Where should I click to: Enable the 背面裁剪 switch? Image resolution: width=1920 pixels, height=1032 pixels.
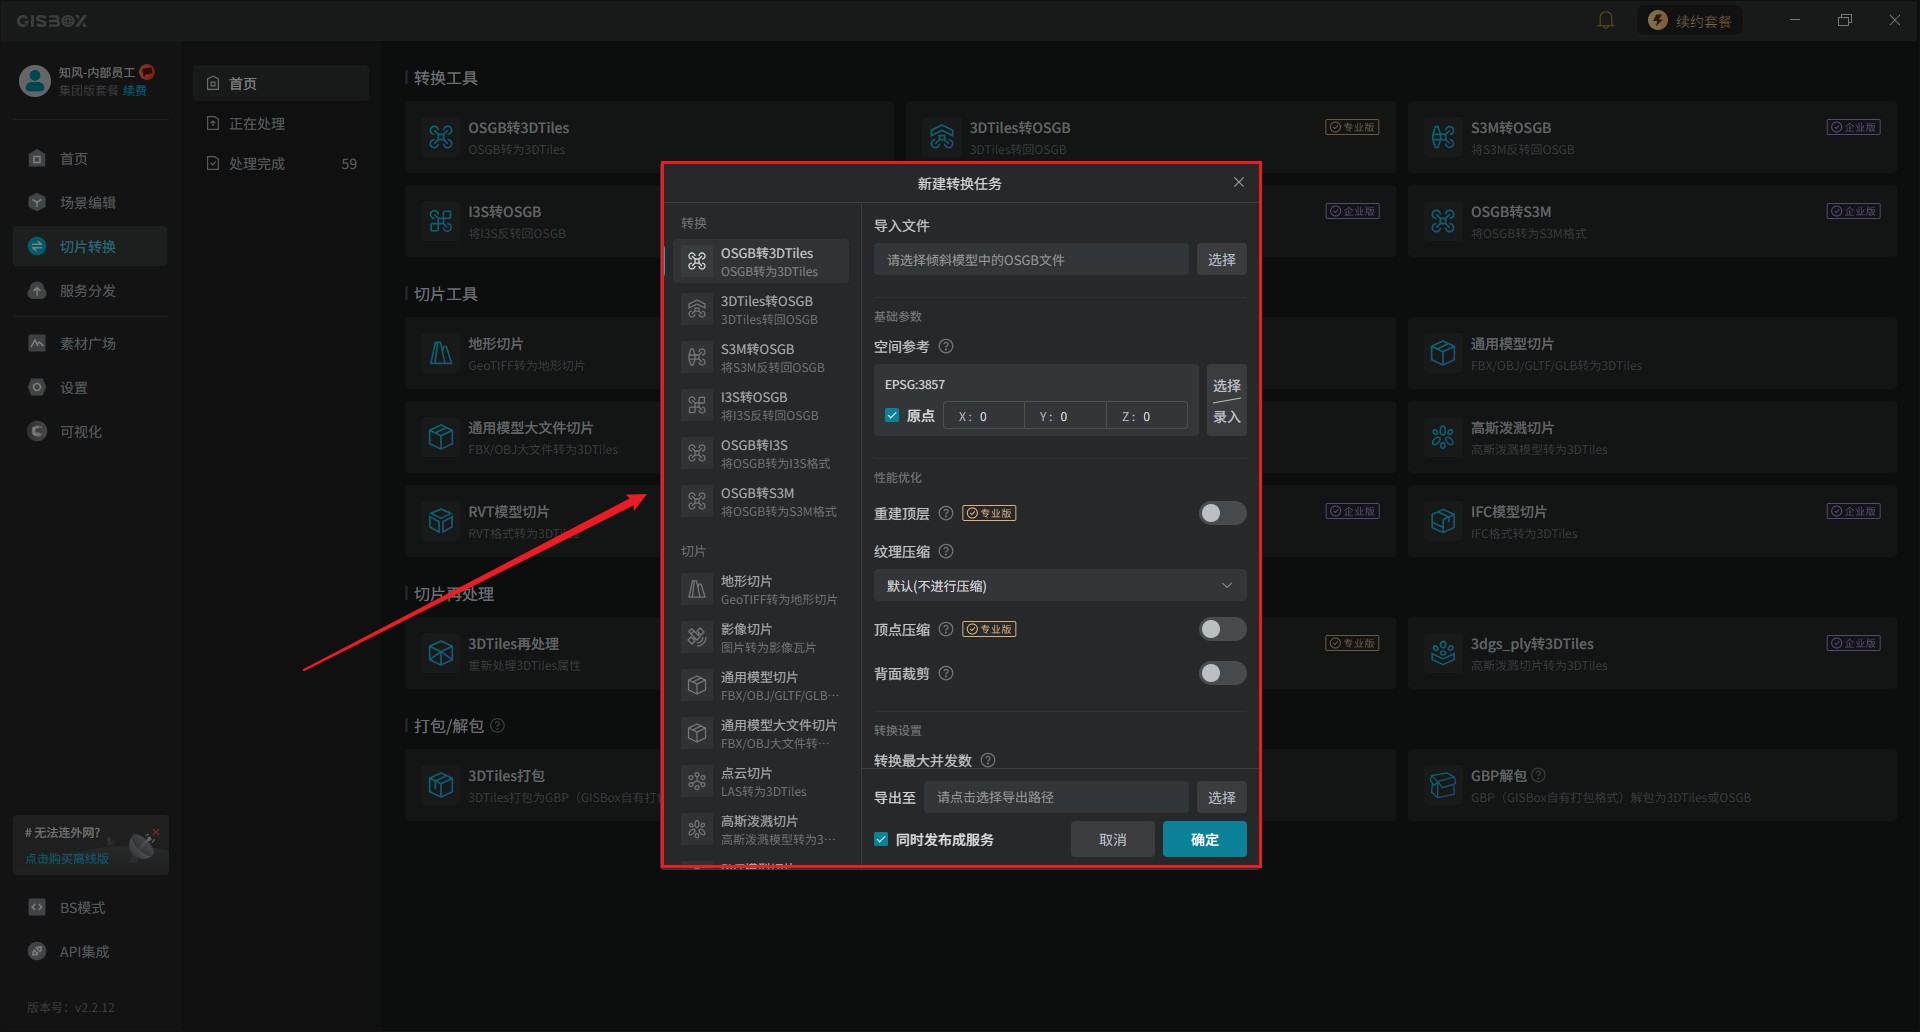[x=1222, y=673]
